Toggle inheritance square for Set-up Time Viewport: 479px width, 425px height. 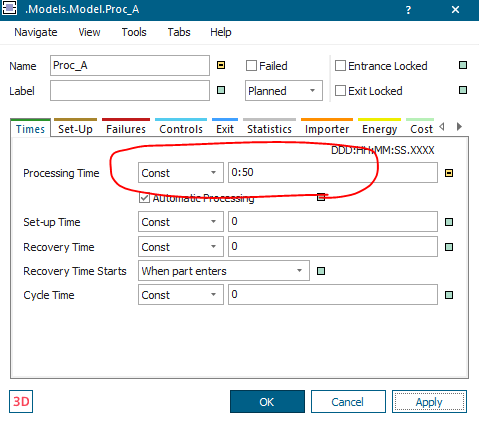[449, 222]
